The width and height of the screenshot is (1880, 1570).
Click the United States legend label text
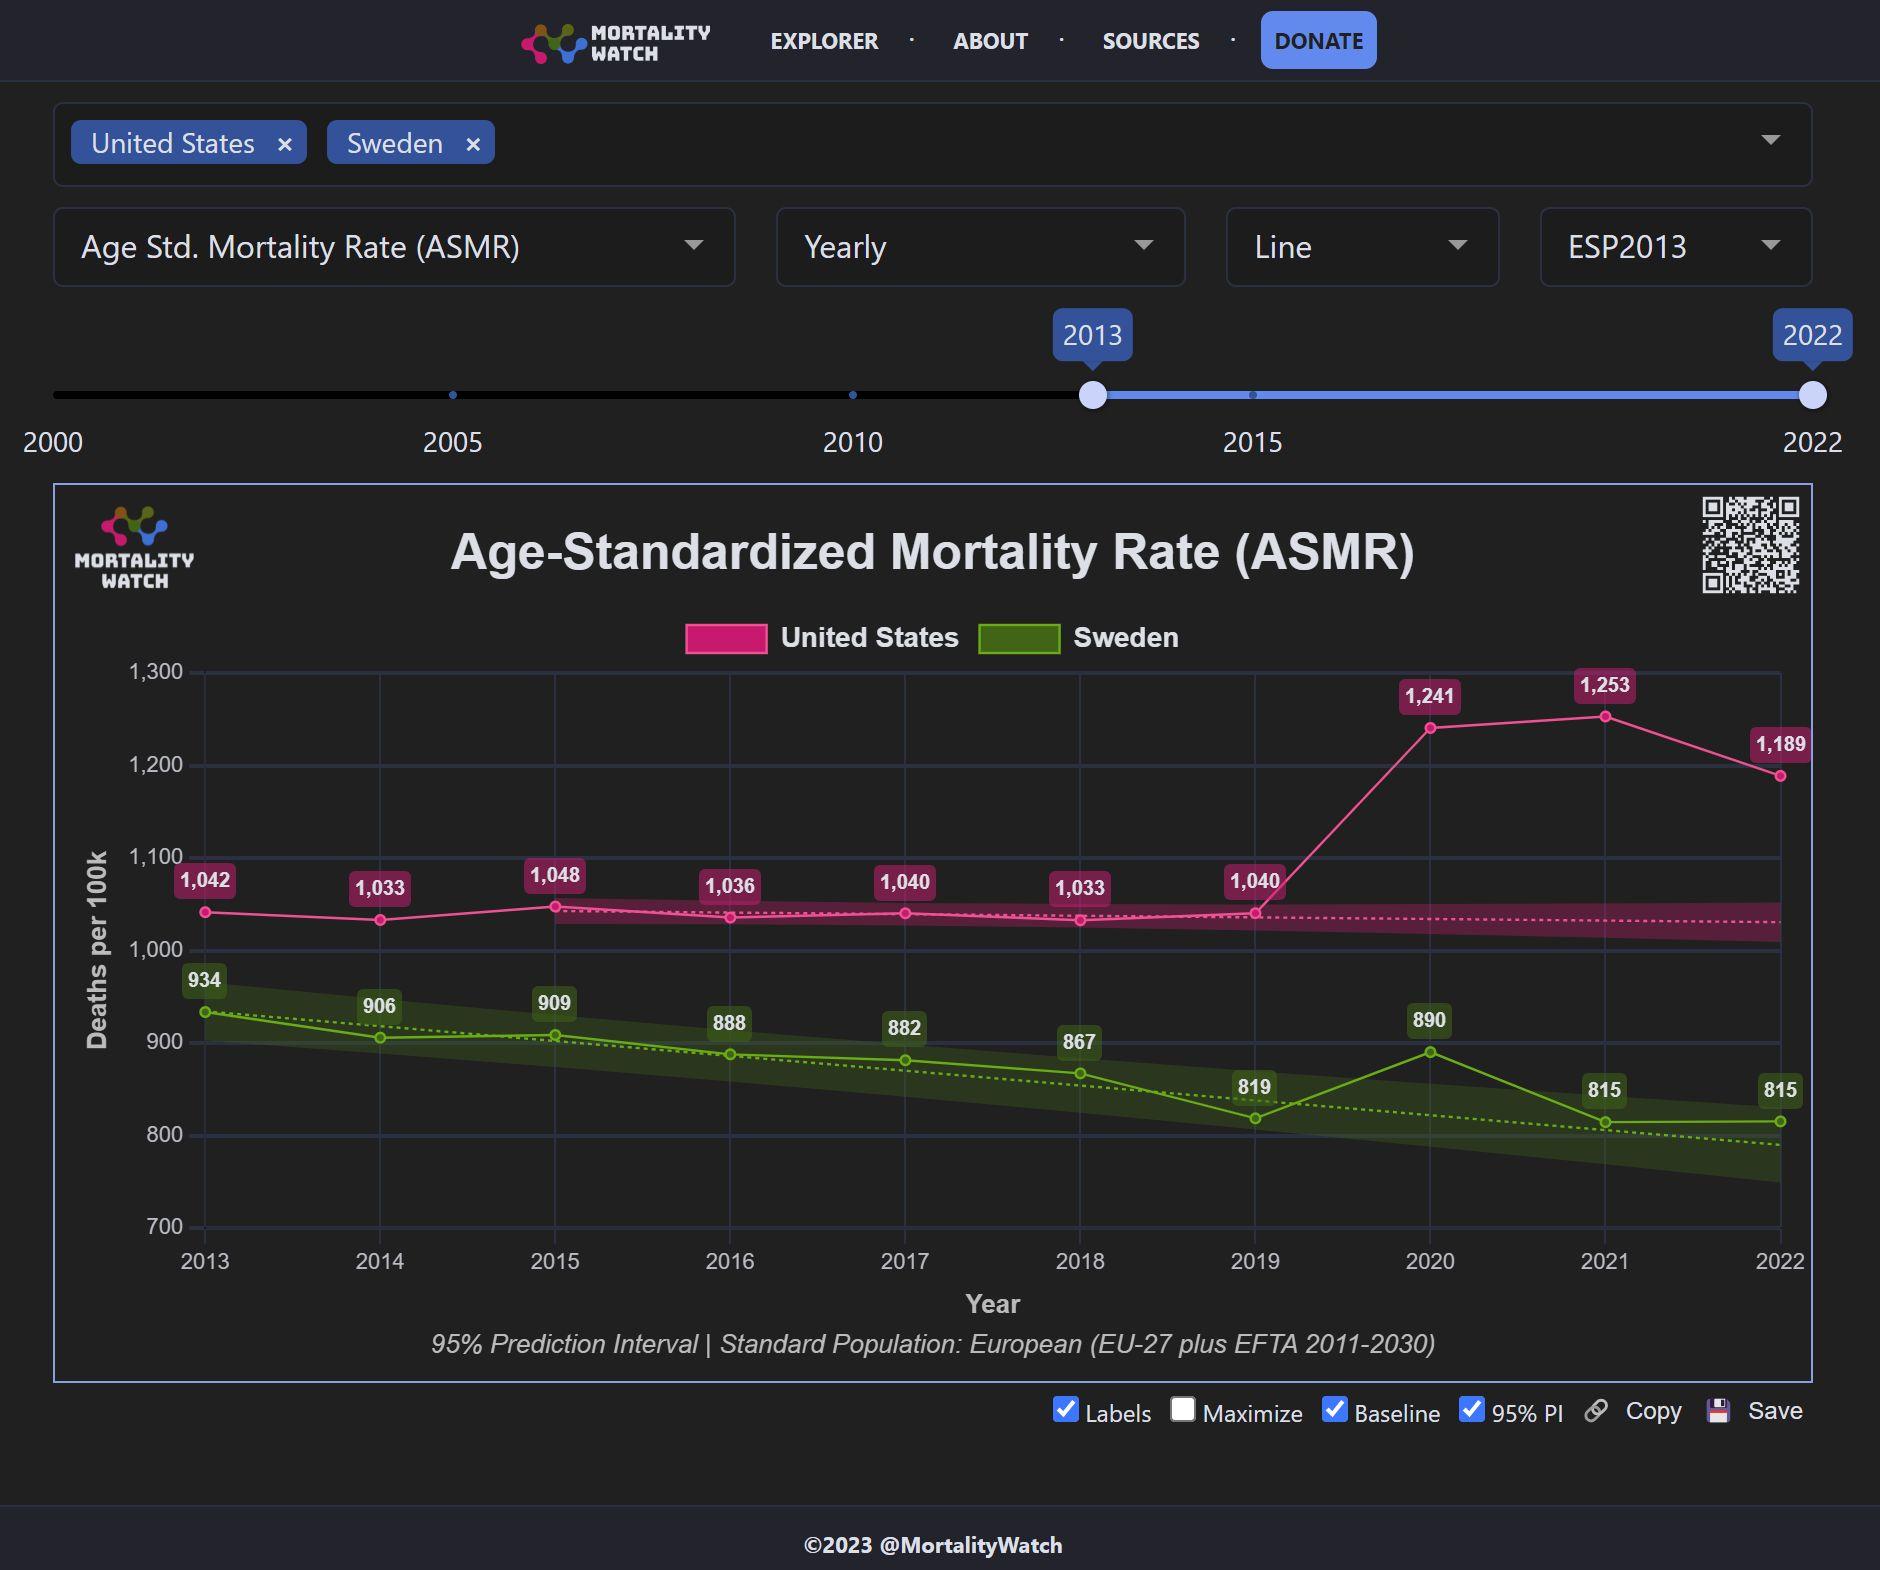(x=869, y=638)
